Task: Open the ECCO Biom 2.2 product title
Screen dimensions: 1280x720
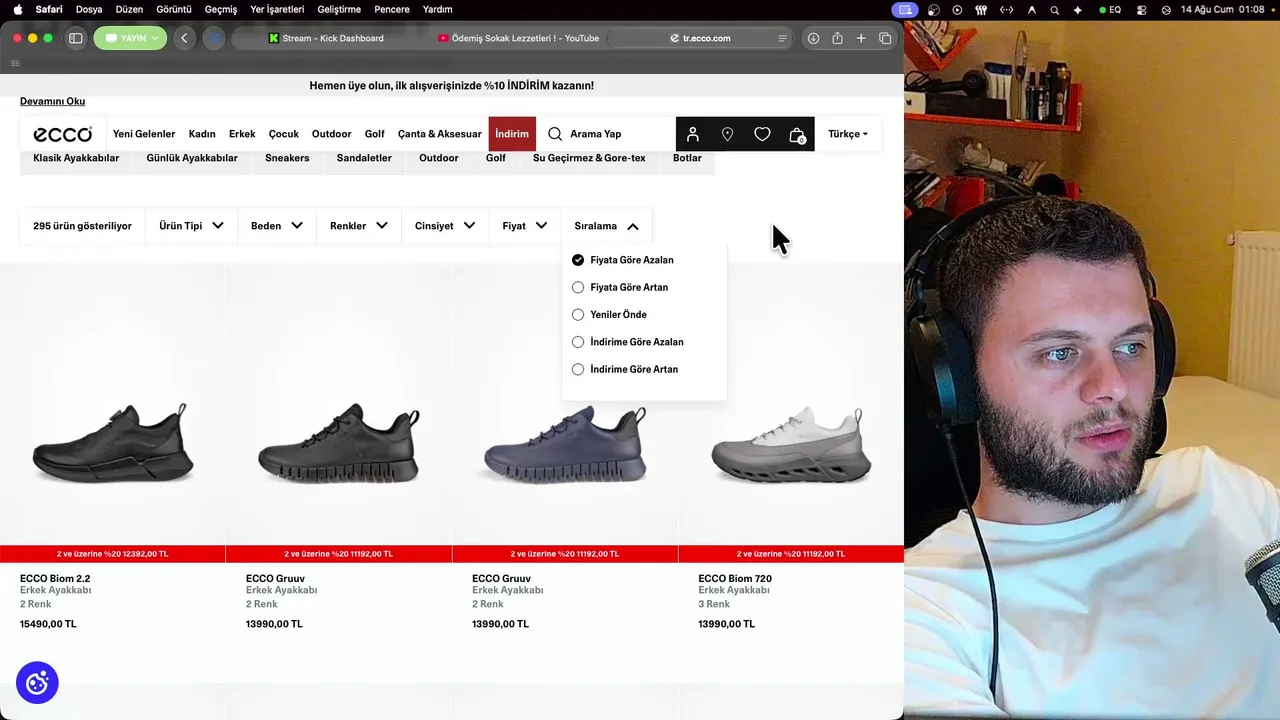Action: [x=55, y=578]
